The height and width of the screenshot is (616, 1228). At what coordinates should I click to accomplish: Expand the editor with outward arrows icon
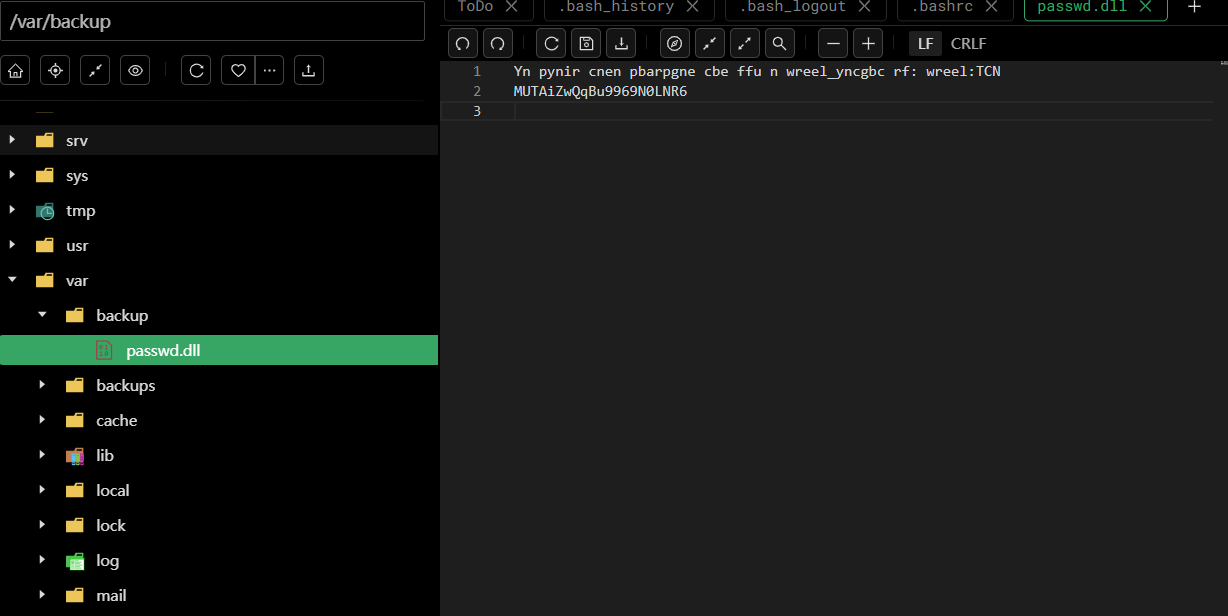pos(745,43)
